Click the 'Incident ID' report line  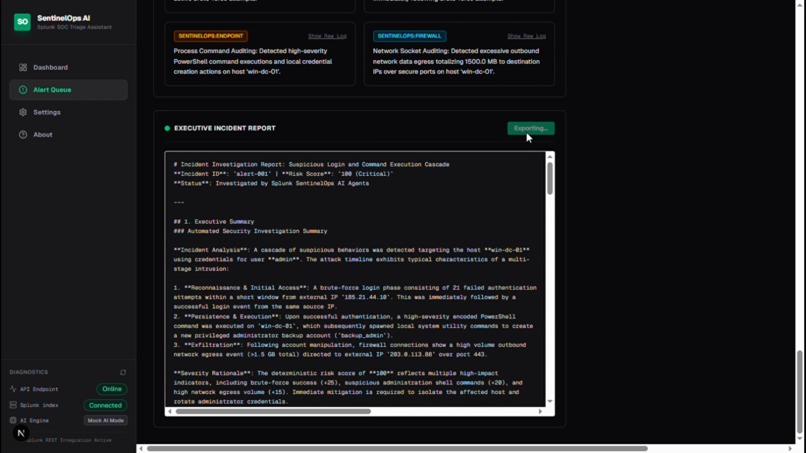point(283,174)
